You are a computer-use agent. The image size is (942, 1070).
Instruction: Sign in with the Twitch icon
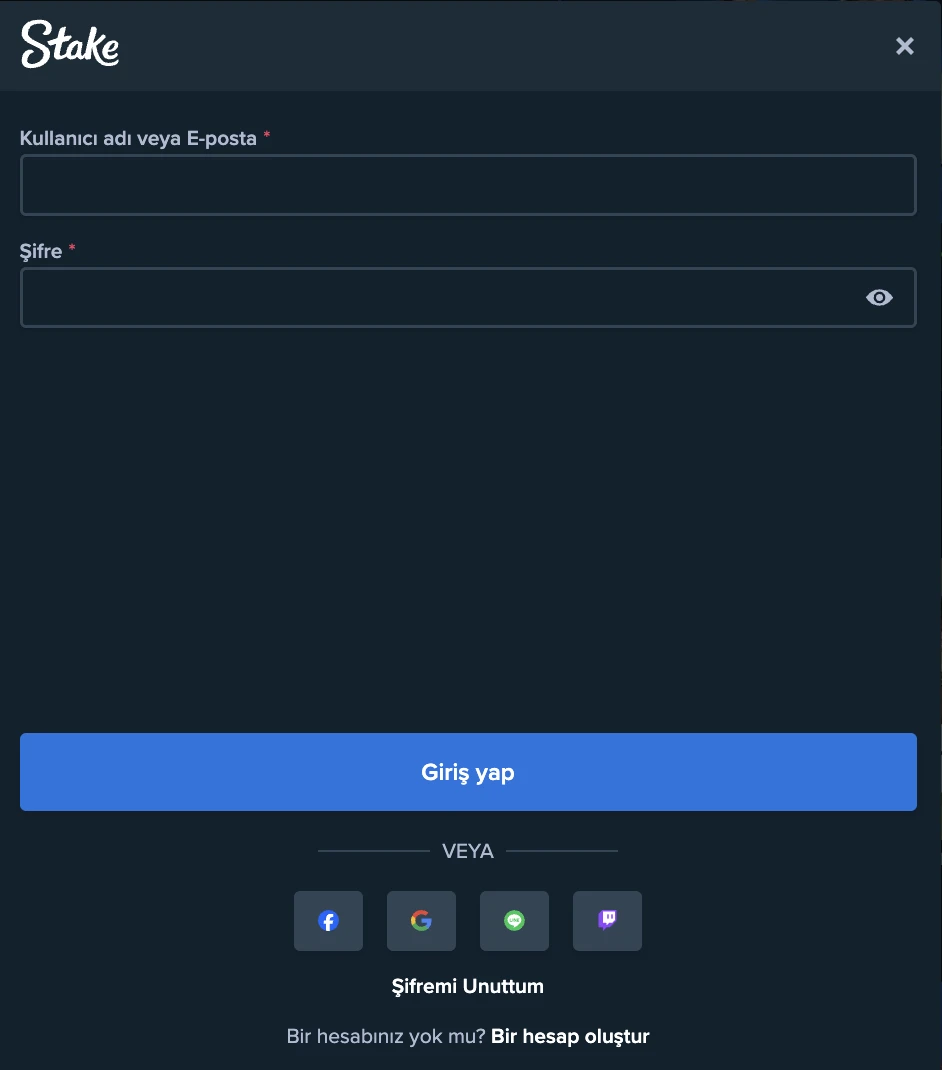click(x=607, y=920)
